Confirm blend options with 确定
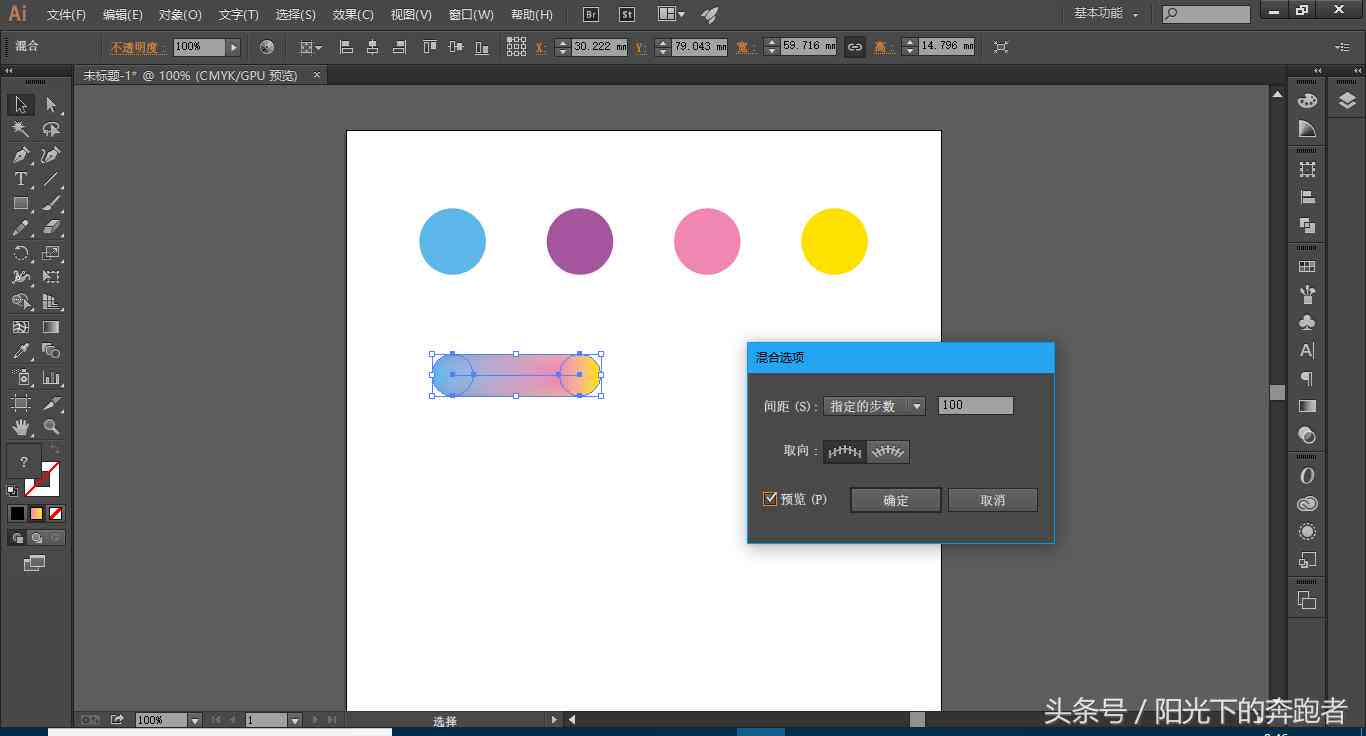This screenshot has height=736, width=1366. point(895,500)
